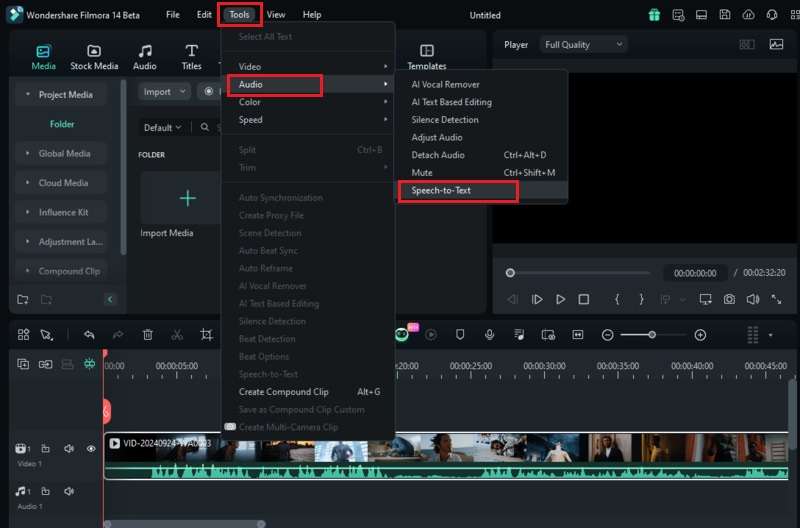Add a marker with shield icon
The image size is (800, 528).
(x=460, y=335)
